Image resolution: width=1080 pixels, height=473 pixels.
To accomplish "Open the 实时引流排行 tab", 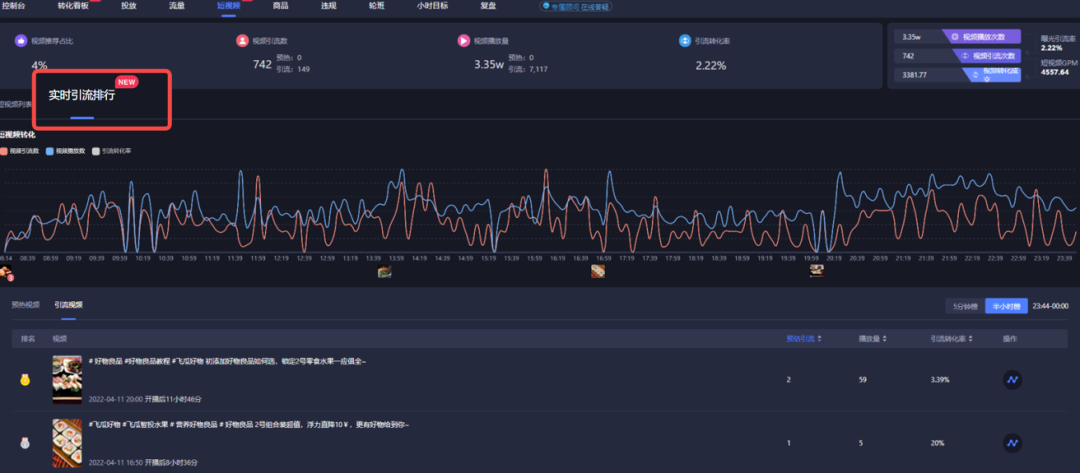I will tap(81, 96).
